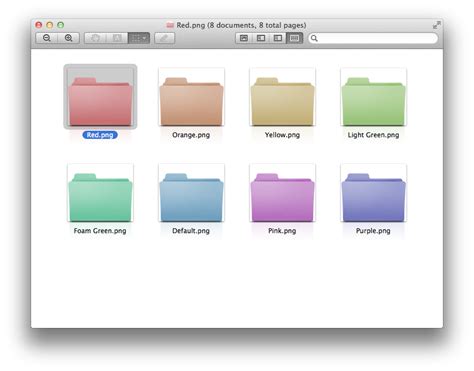Screen dimensions: 474x371
Task: Click the search field in toolbar
Action: [373, 38]
